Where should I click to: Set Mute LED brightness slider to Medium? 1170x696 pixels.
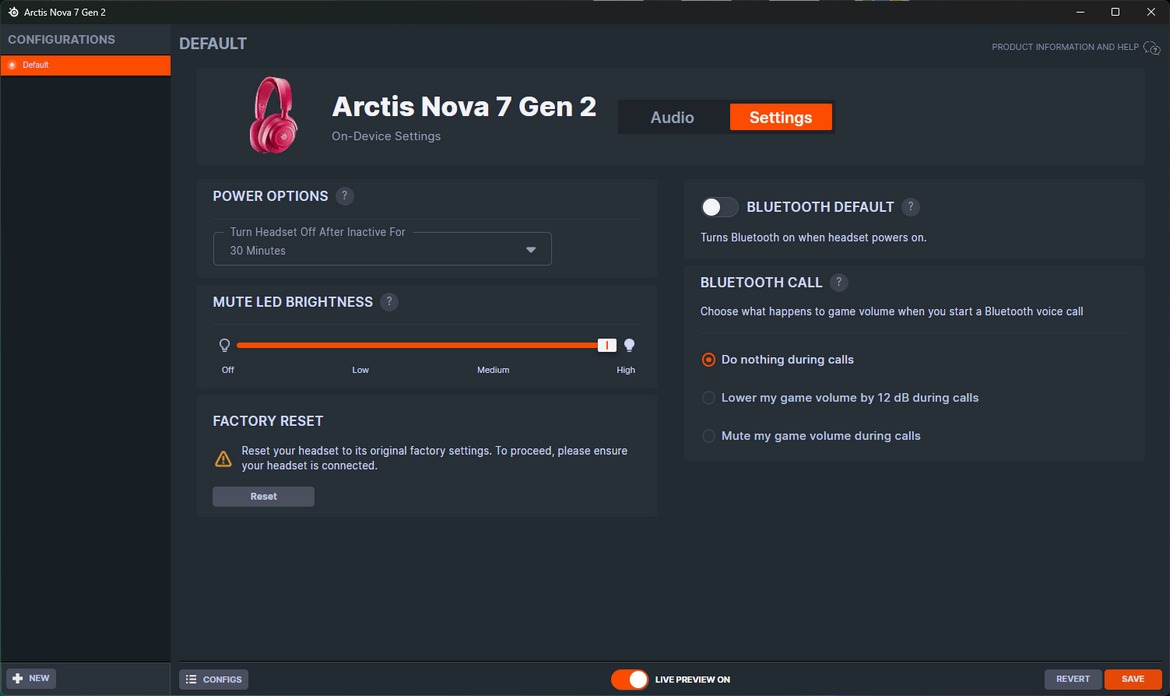coord(493,345)
